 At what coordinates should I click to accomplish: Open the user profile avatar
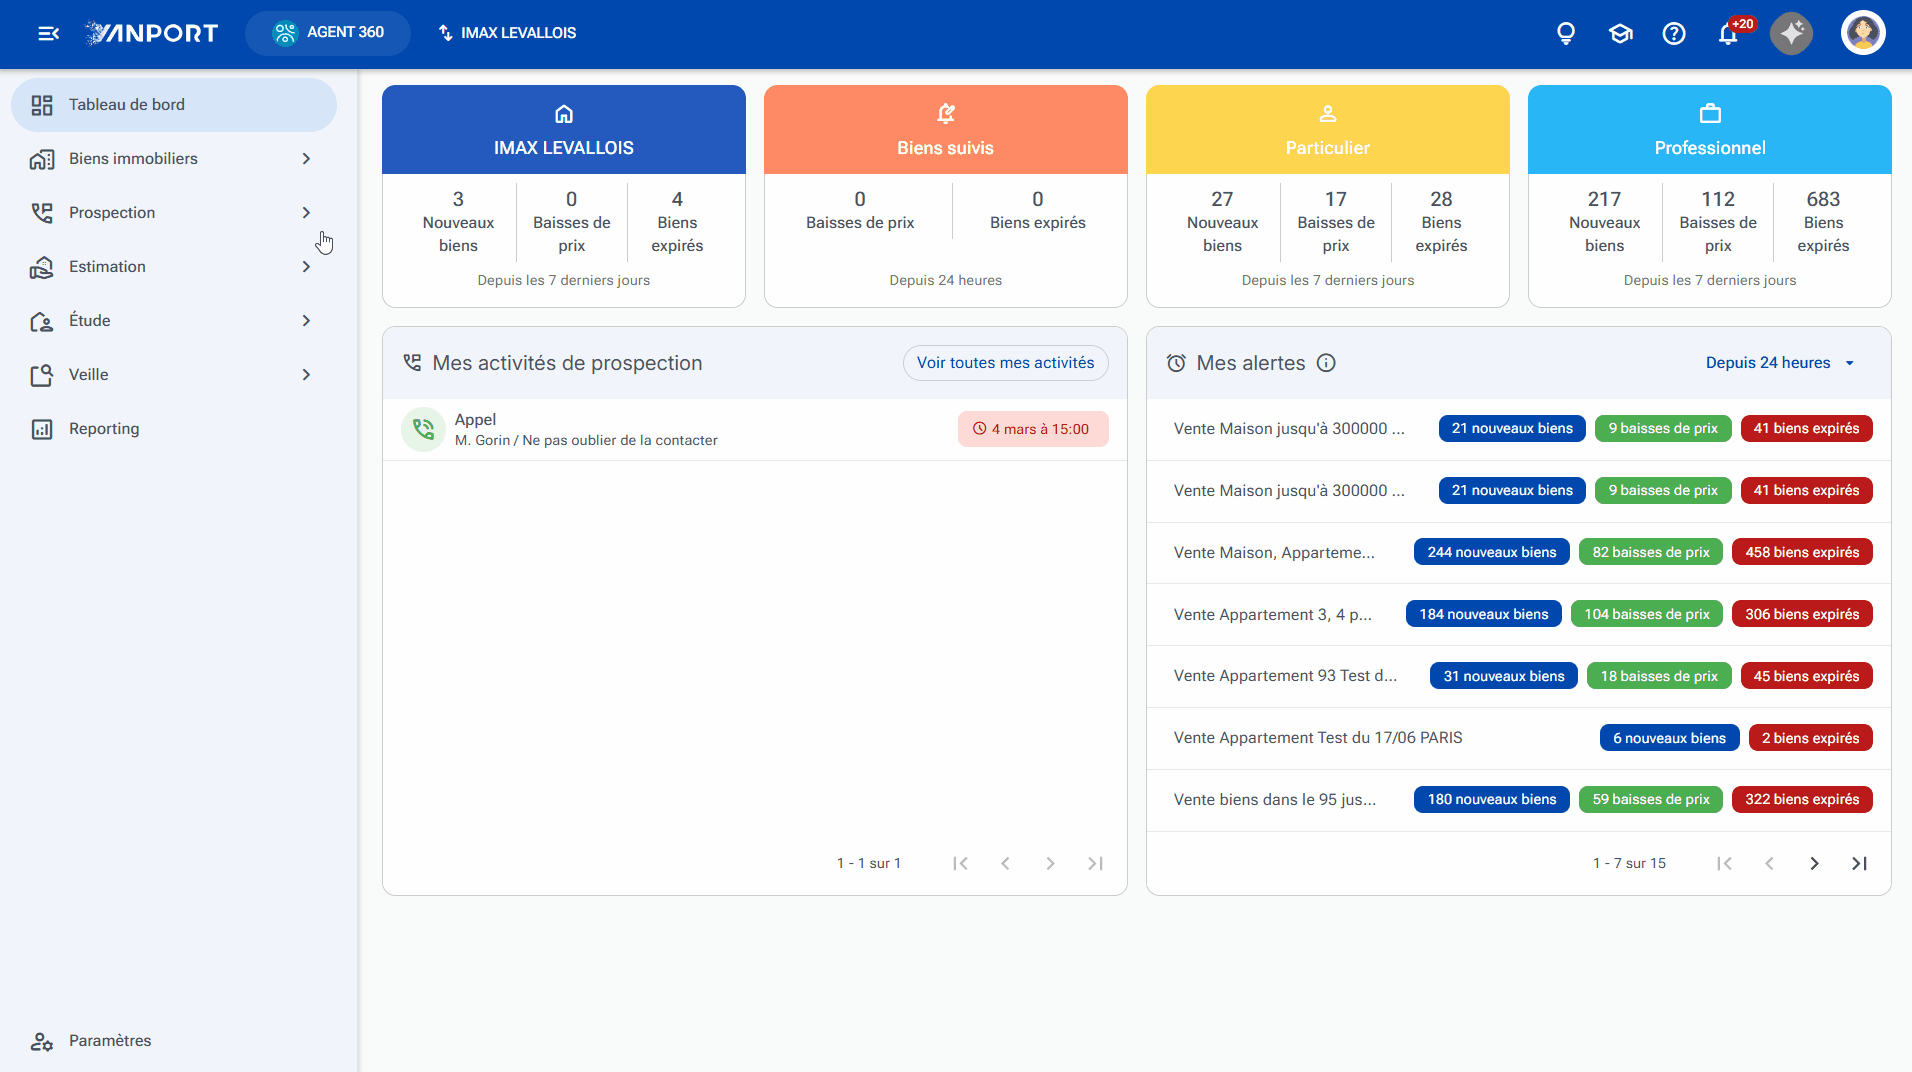pos(1863,33)
